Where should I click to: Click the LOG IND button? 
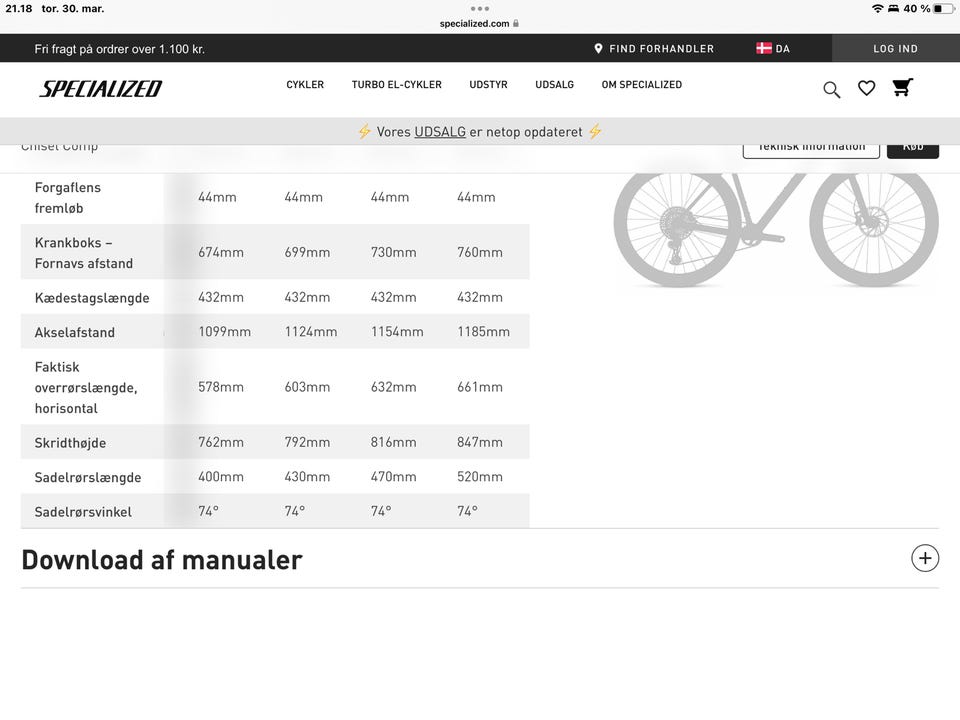(x=895, y=48)
